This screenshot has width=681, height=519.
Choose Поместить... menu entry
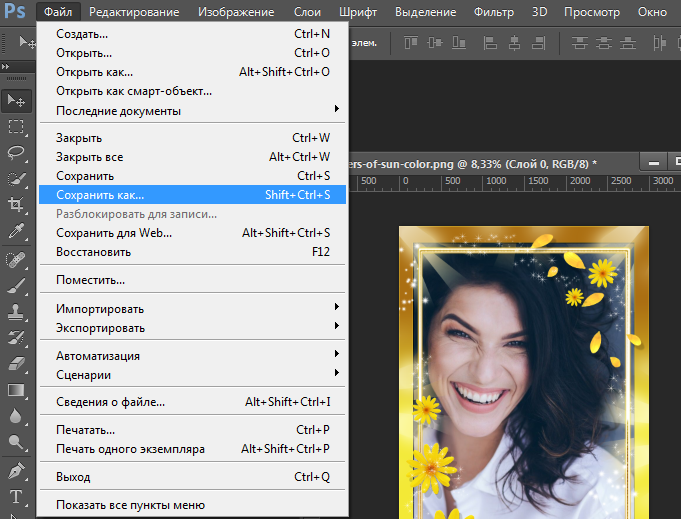pos(192,280)
